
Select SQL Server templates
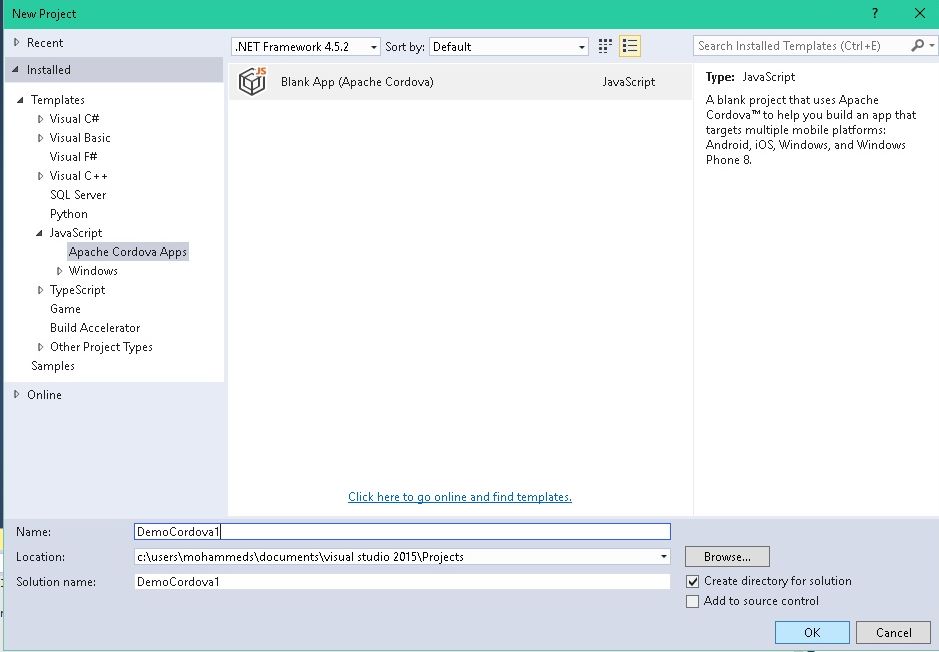pyautogui.click(x=78, y=195)
